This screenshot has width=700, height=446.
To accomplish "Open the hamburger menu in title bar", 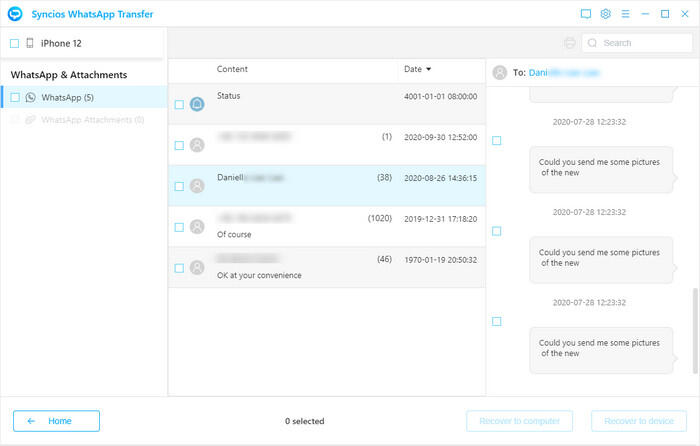I will (625, 14).
